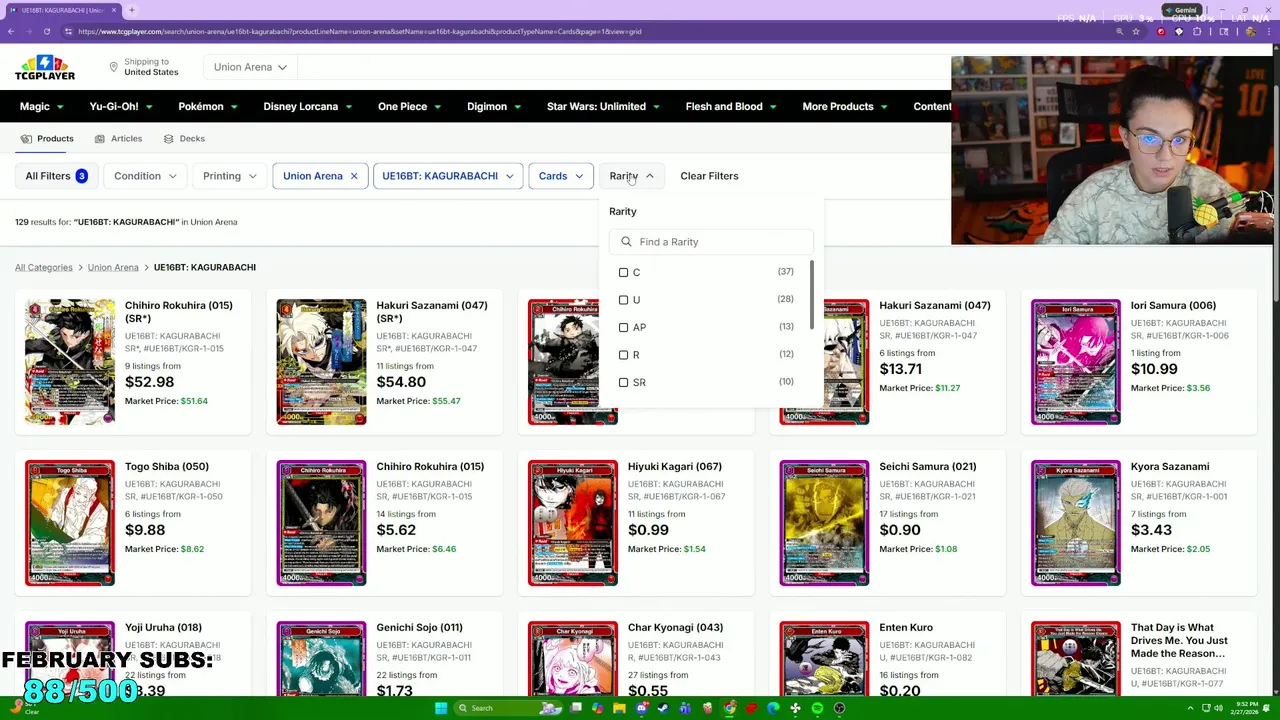Viewport: 1280px width, 720px height.
Task: Reload the page with browser refresh icon
Action: point(46,31)
